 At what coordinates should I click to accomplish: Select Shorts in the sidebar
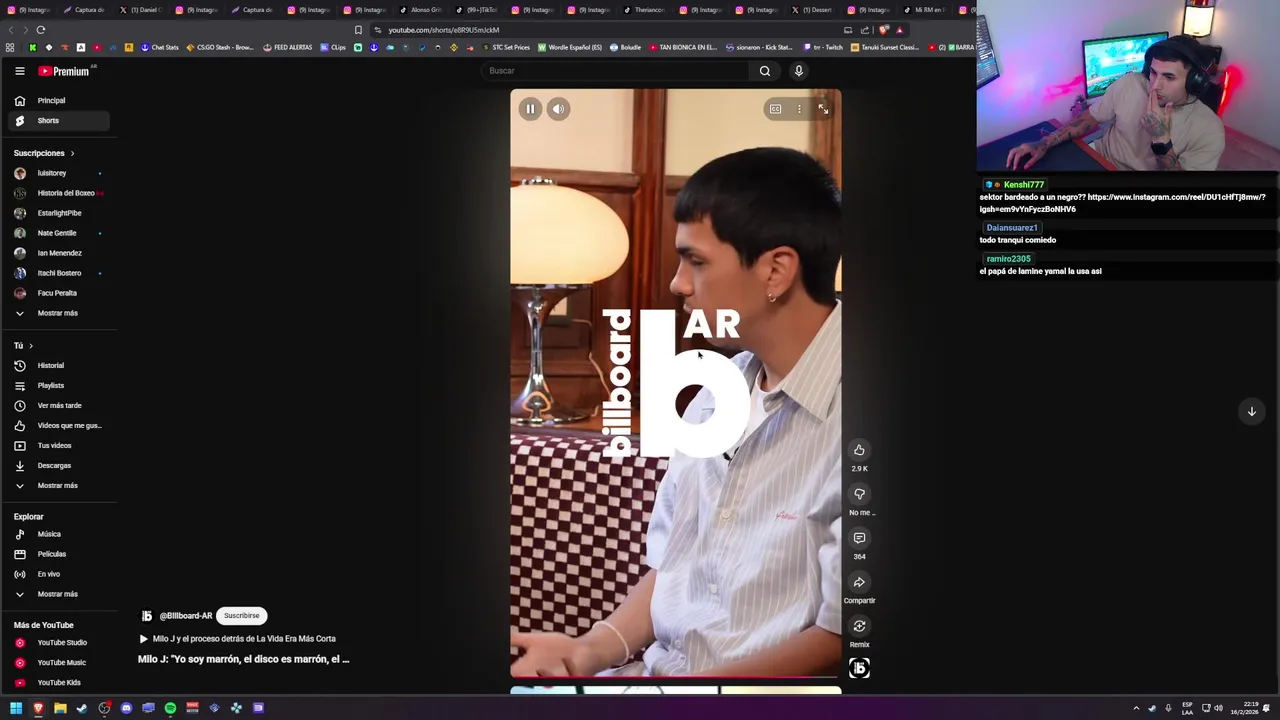pyautogui.click(x=59, y=121)
